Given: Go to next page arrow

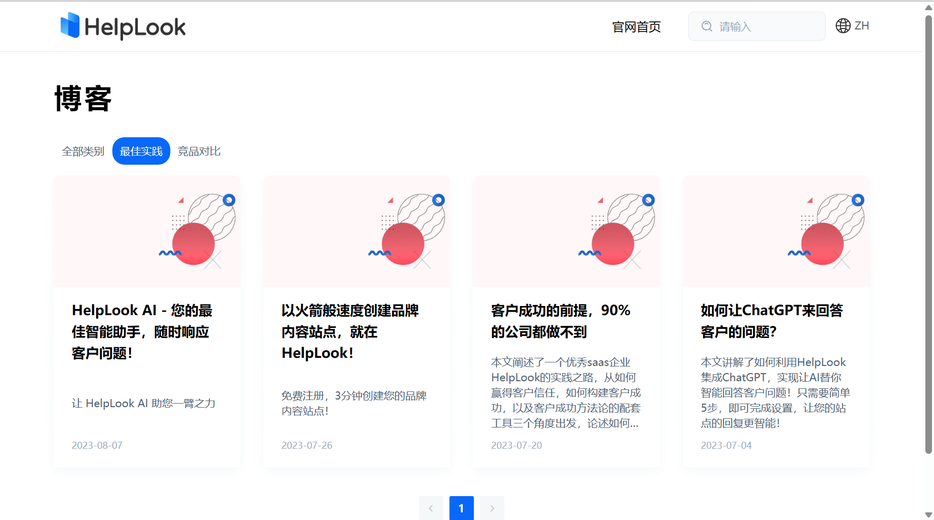Looking at the screenshot, I should pyautogui.click(x=492, y=508).
